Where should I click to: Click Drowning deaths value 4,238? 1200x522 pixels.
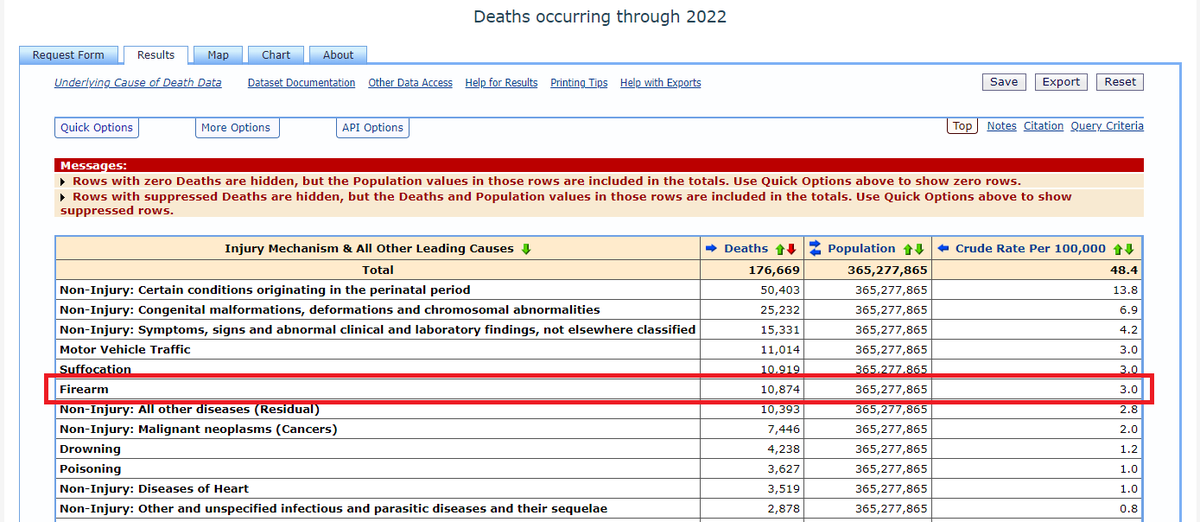(783, 449)
